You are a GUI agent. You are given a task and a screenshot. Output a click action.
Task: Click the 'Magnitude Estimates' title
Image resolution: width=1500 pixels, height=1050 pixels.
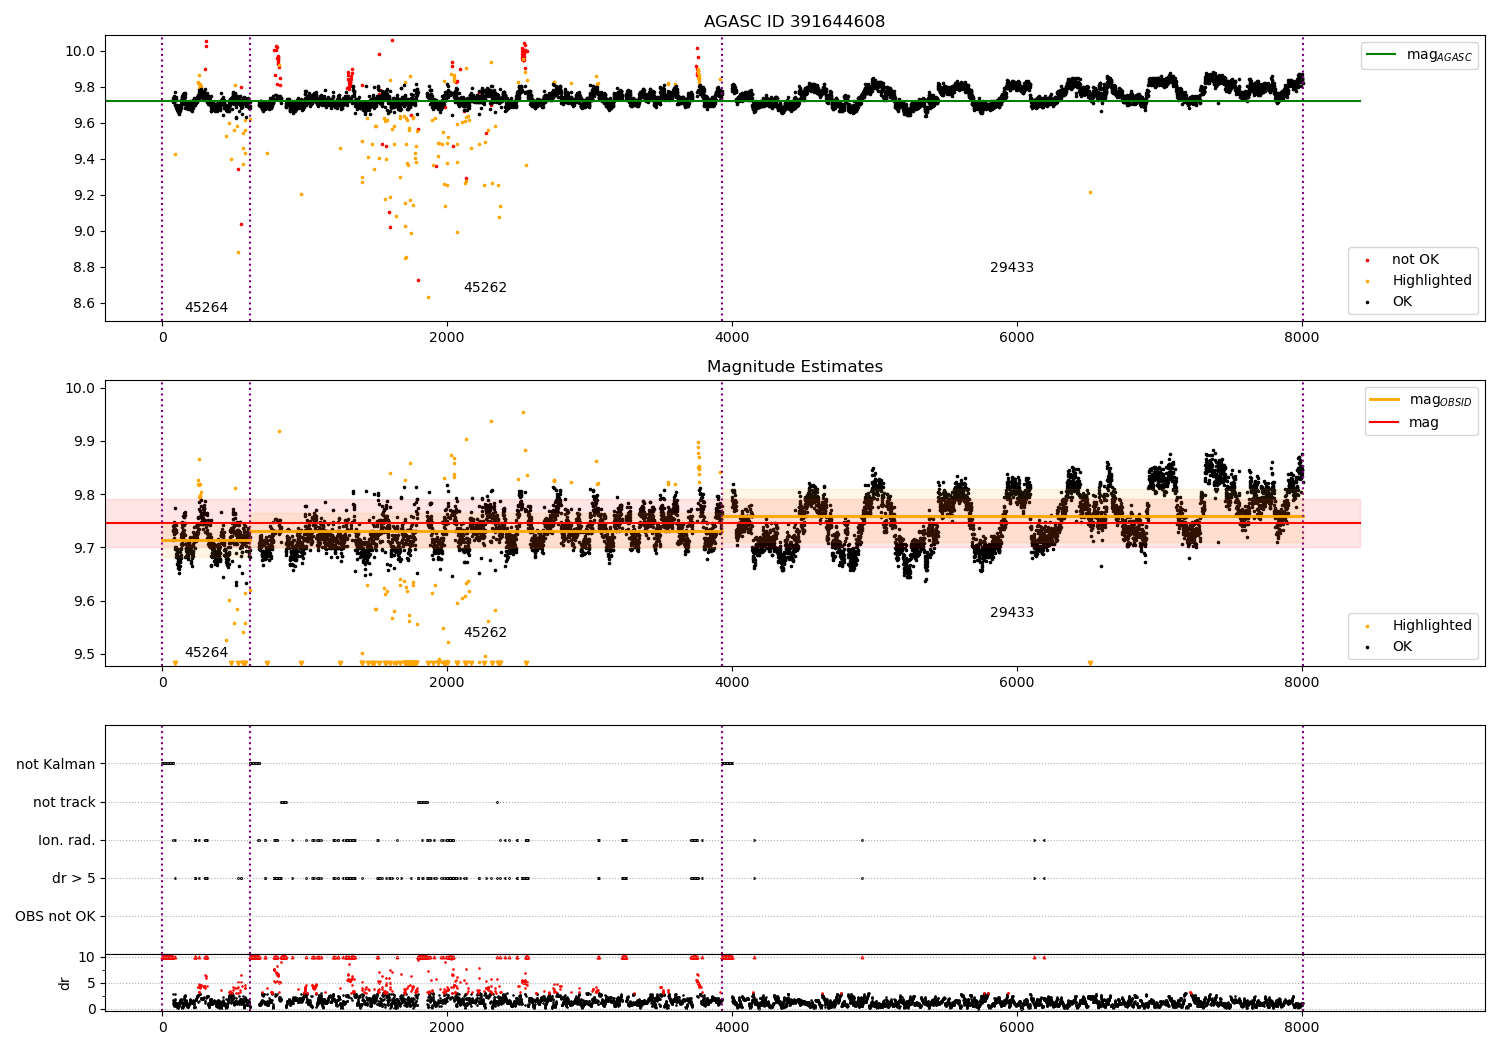[794, 367]
